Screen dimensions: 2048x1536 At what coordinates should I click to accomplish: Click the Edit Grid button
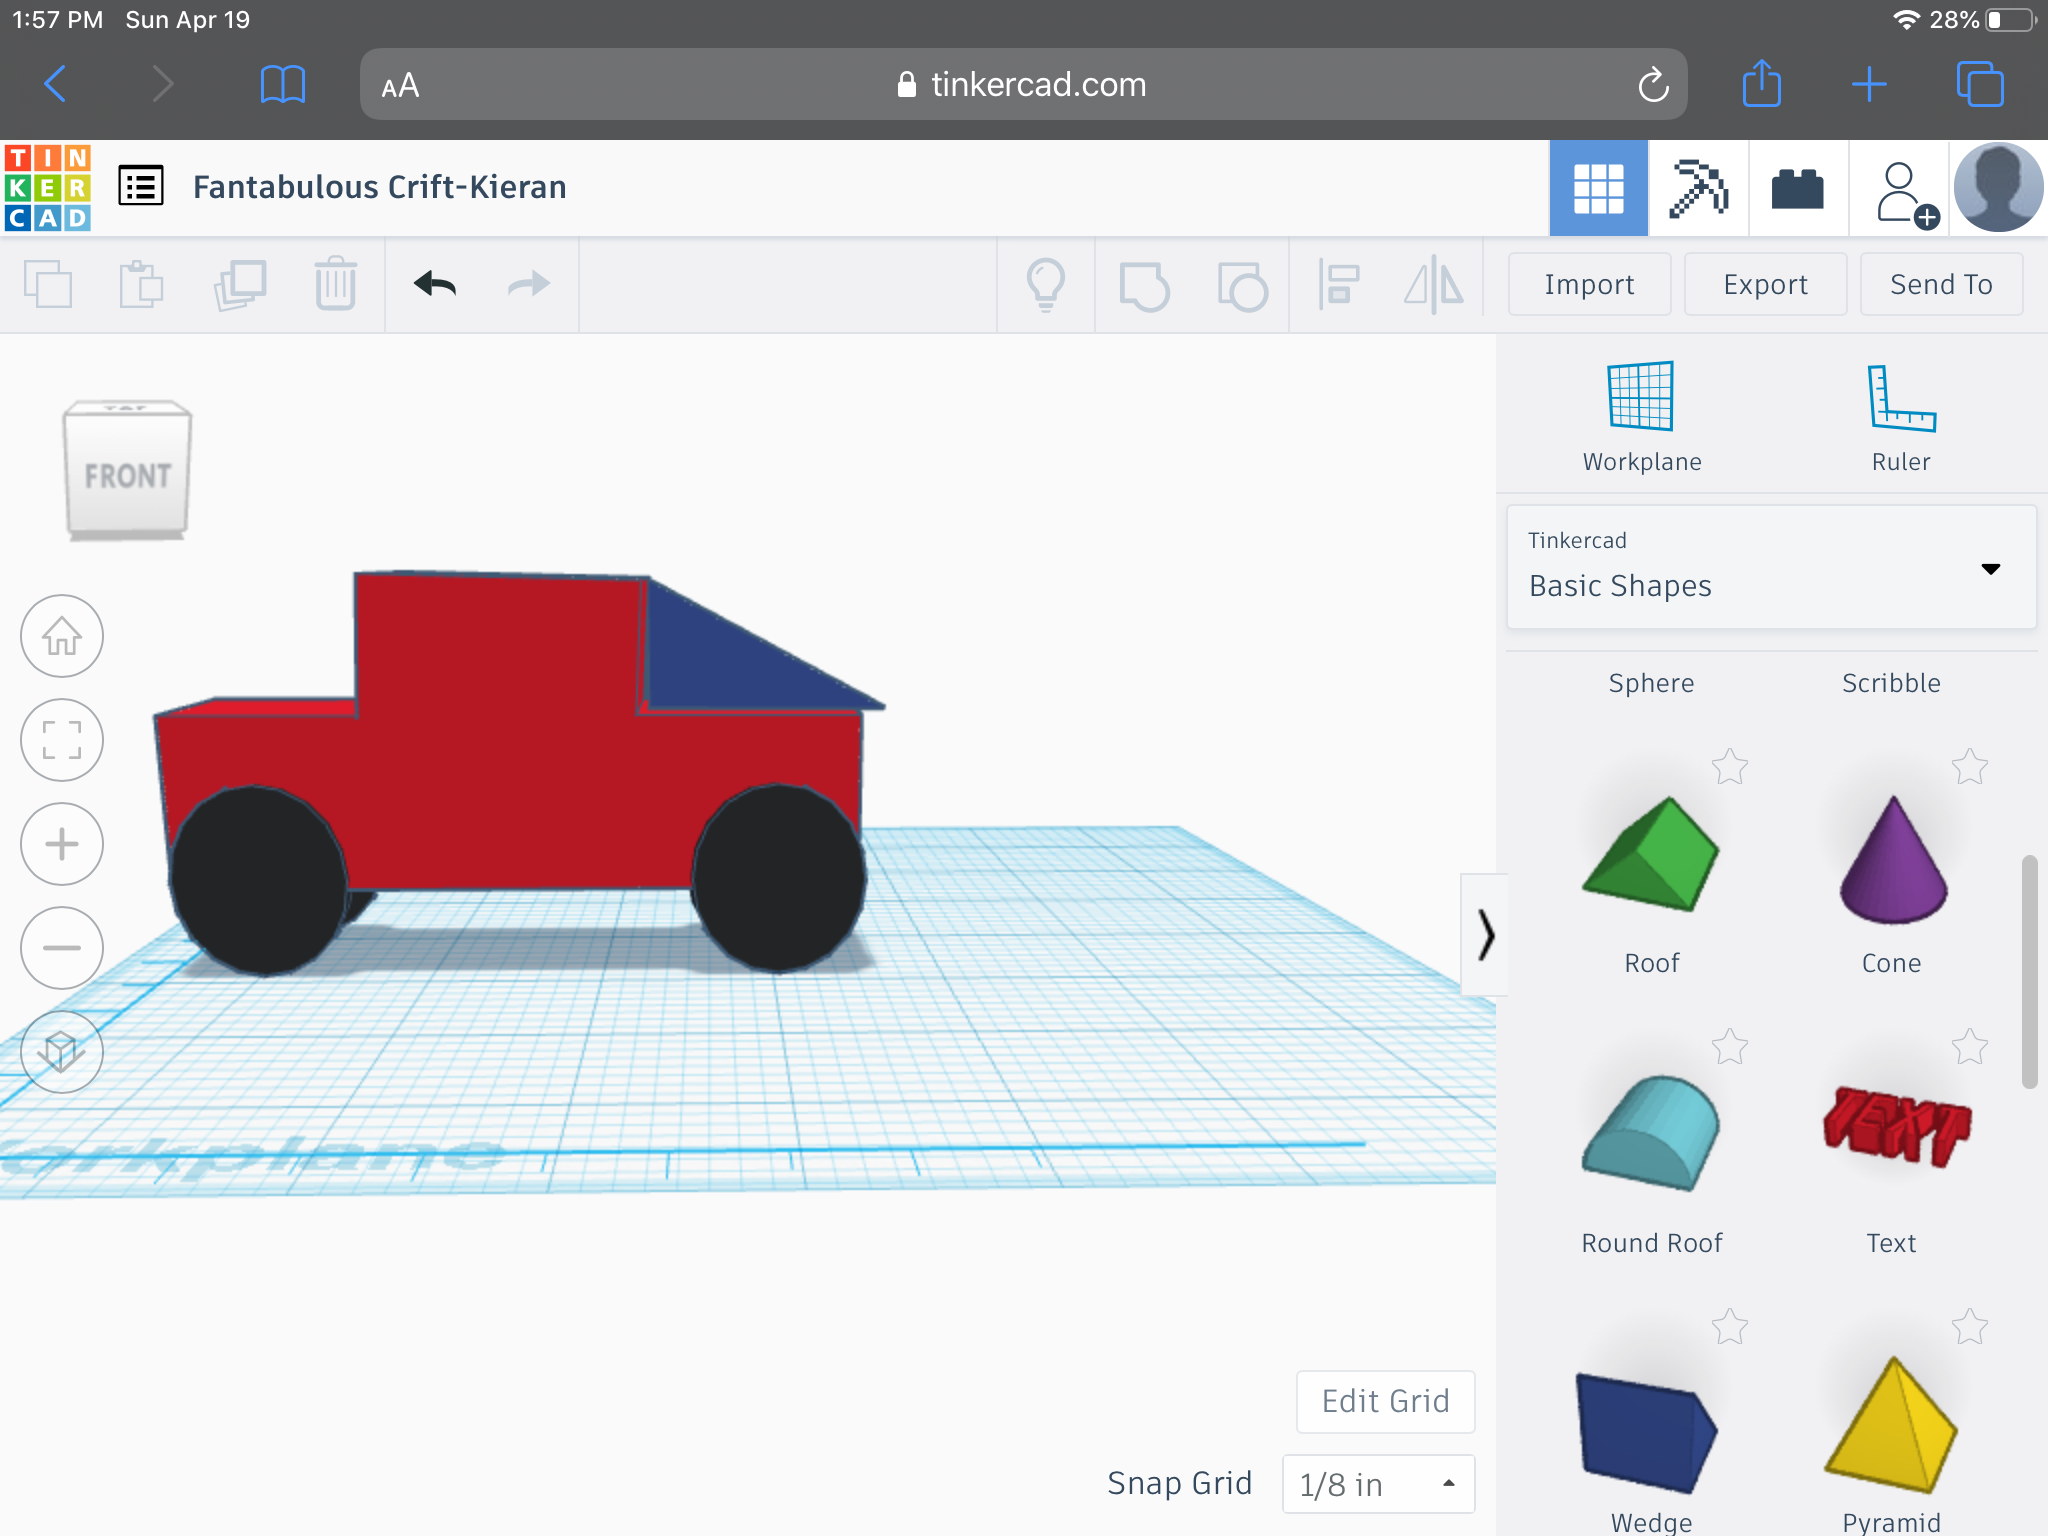pyautogui.click(x=1385, y=1401)
